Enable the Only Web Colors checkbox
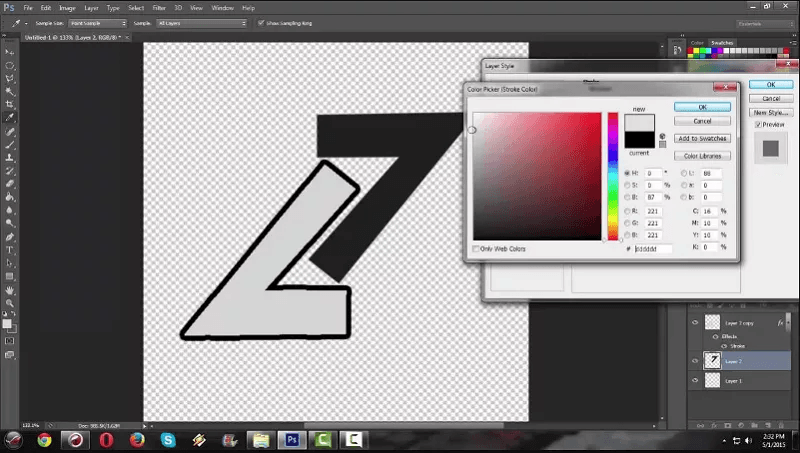800x453 pixels. pos(476,249)
